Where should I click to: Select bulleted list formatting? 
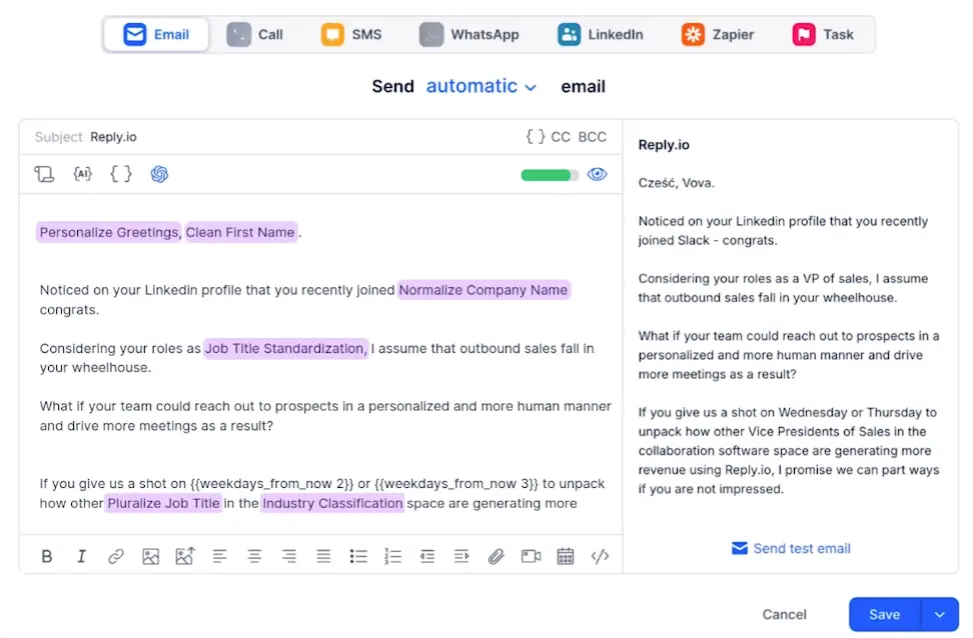pos(359,556)
